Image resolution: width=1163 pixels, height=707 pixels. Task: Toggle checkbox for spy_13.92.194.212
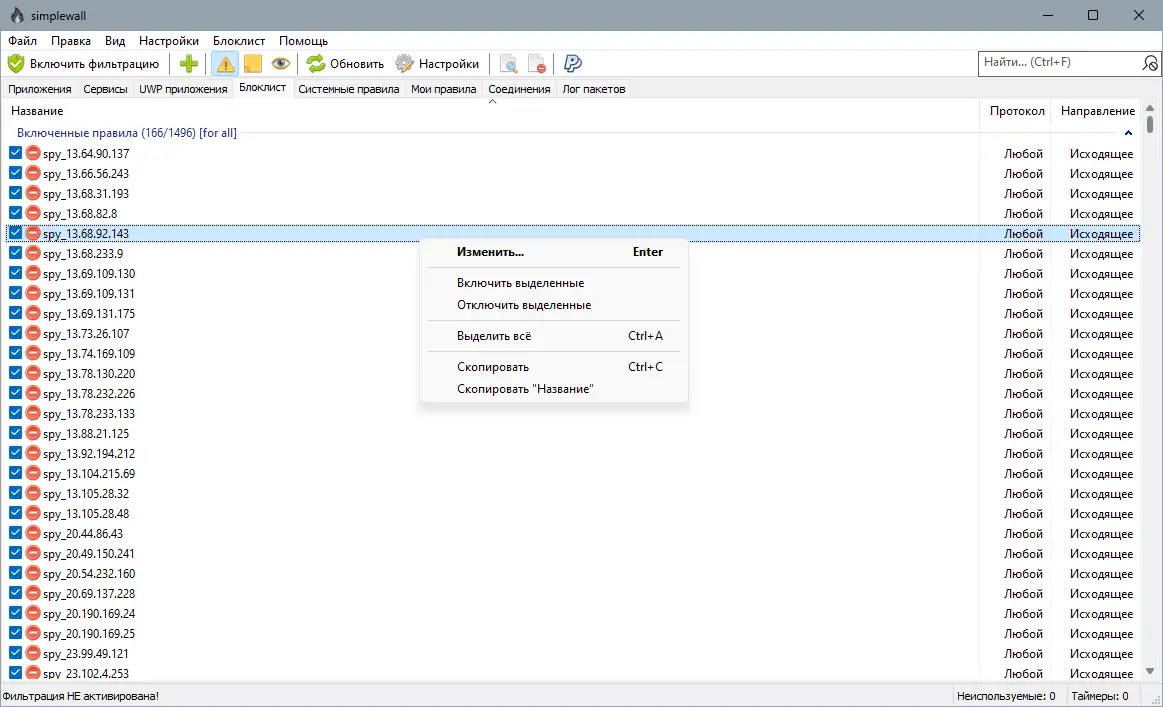(x=15, y=453)
